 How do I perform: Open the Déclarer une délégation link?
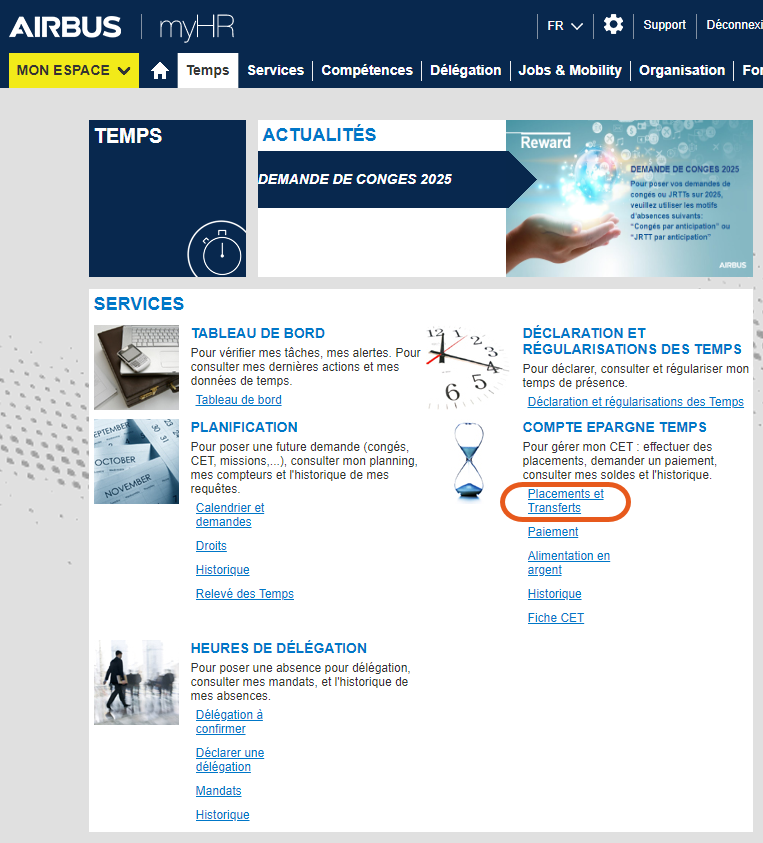click(x=230, y=760)
